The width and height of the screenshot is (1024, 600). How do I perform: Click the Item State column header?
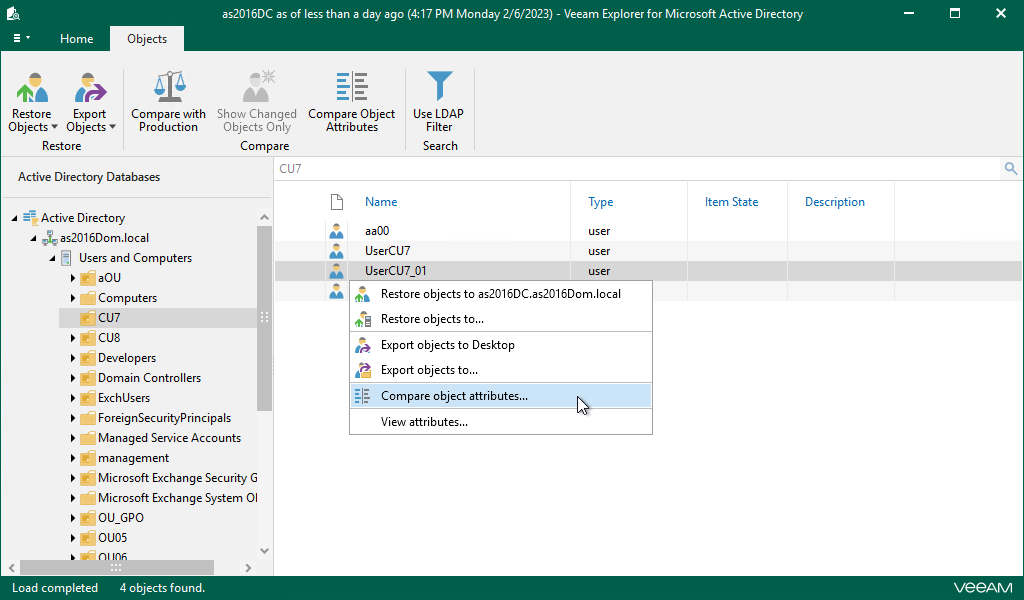point(731,202)
